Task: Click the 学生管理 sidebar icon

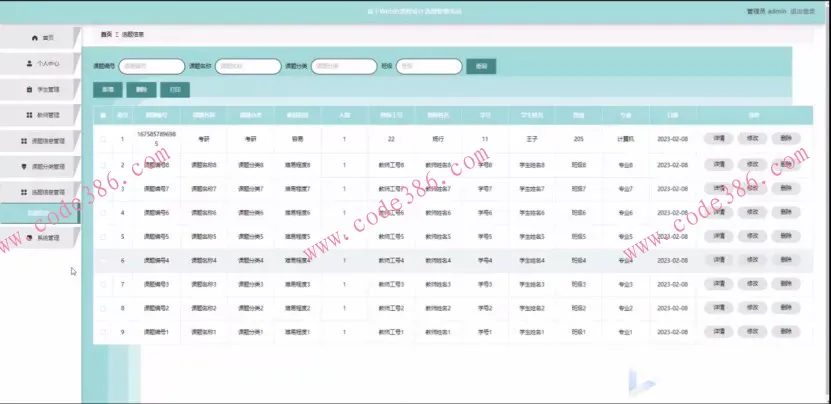Action: [x=29, y=90]
